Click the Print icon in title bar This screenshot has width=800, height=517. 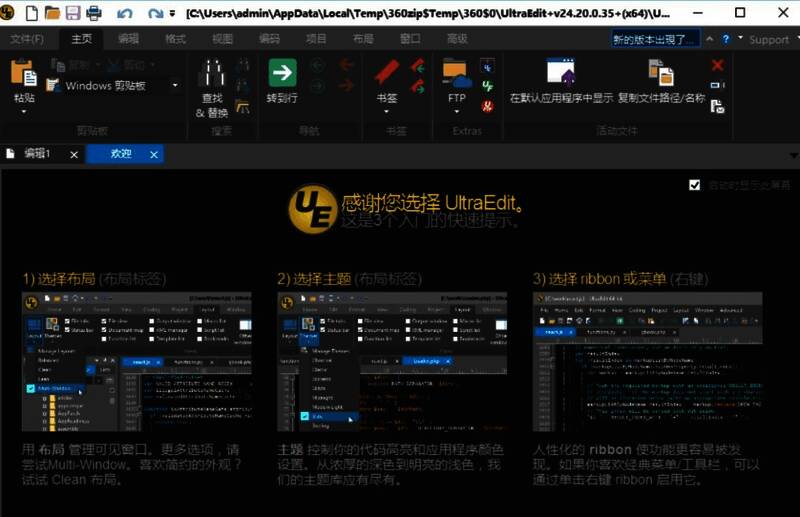pyautogui.click(x=94, y=14)
